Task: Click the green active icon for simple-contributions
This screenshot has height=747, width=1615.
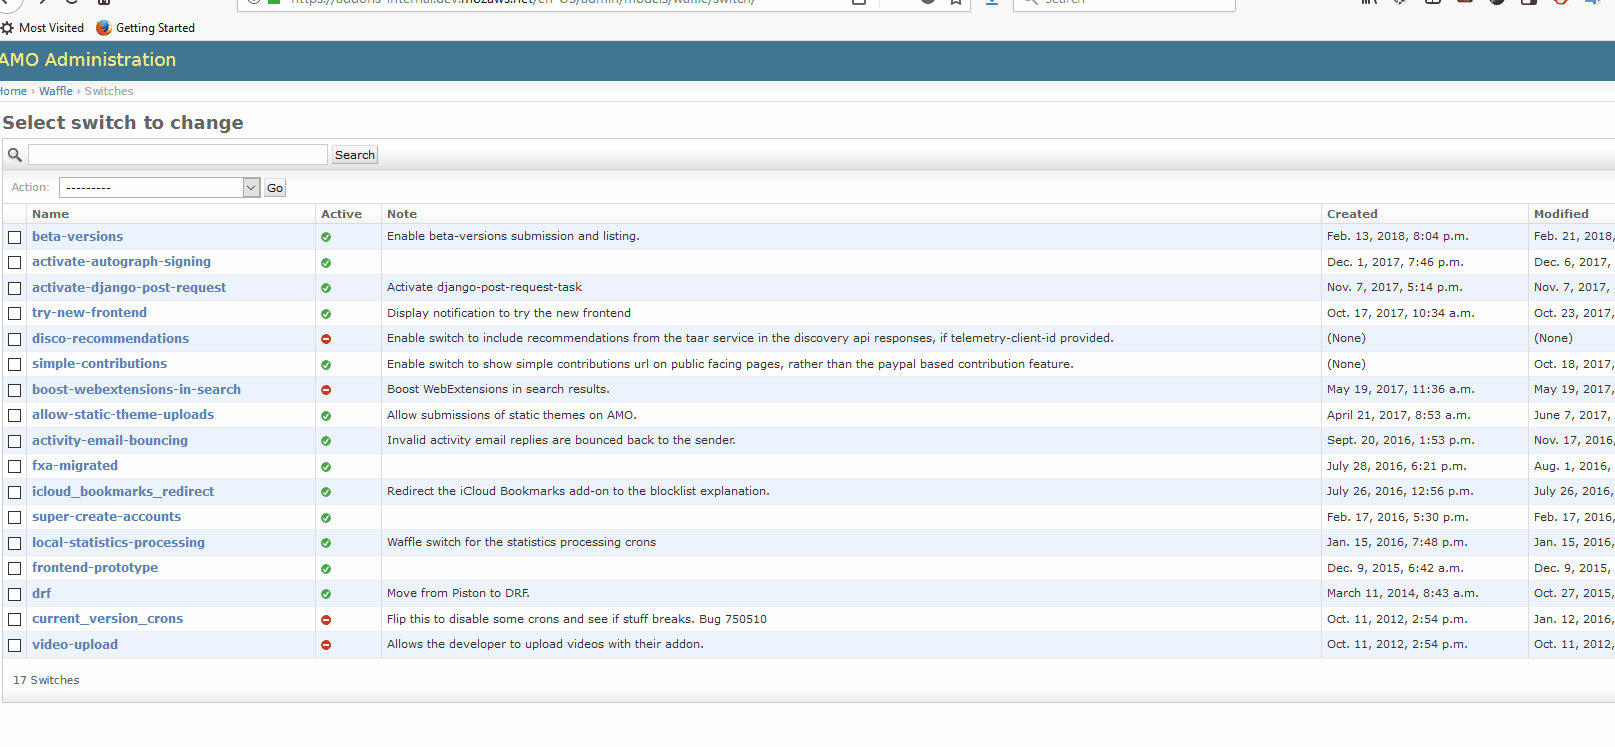Action: point(326,365)
